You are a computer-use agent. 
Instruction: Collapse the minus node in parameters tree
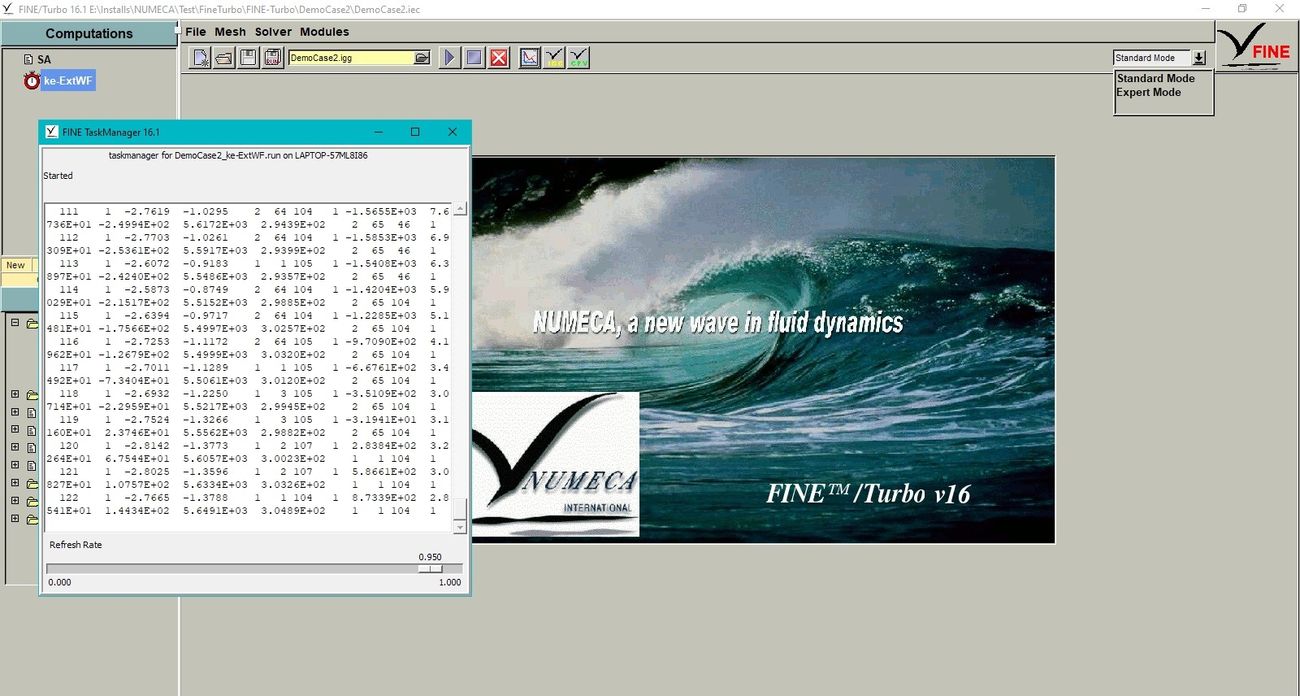point(15,323)
